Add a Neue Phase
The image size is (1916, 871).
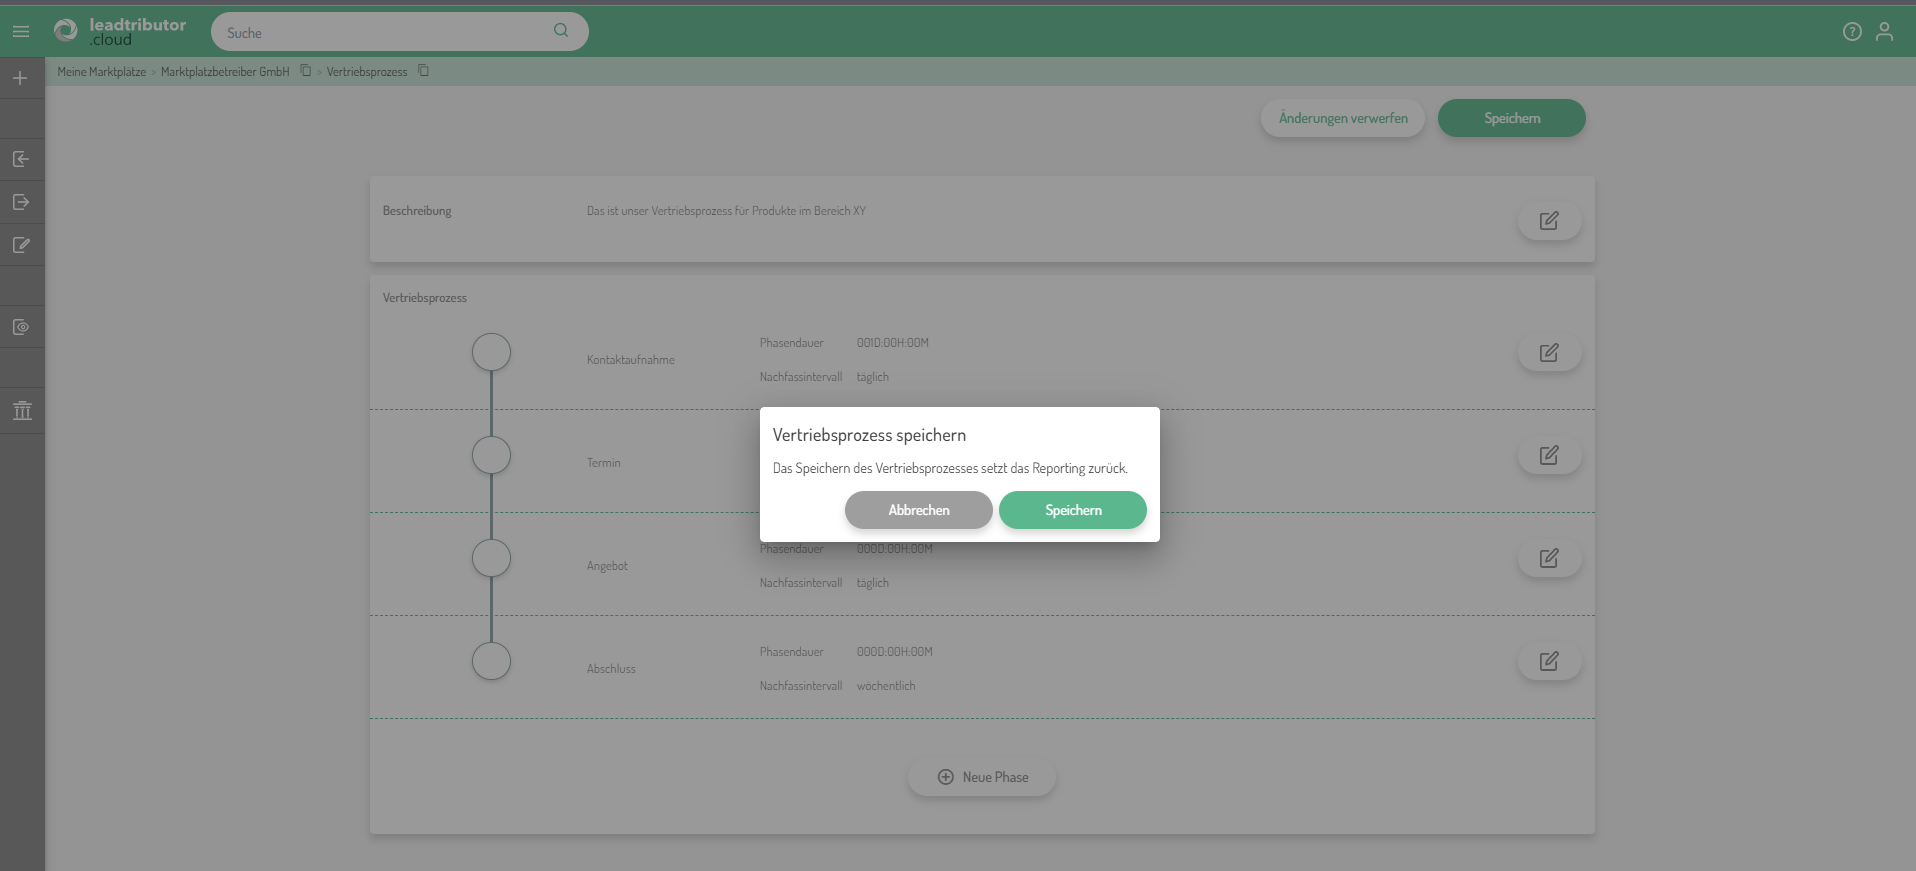[x=982, y=777]
